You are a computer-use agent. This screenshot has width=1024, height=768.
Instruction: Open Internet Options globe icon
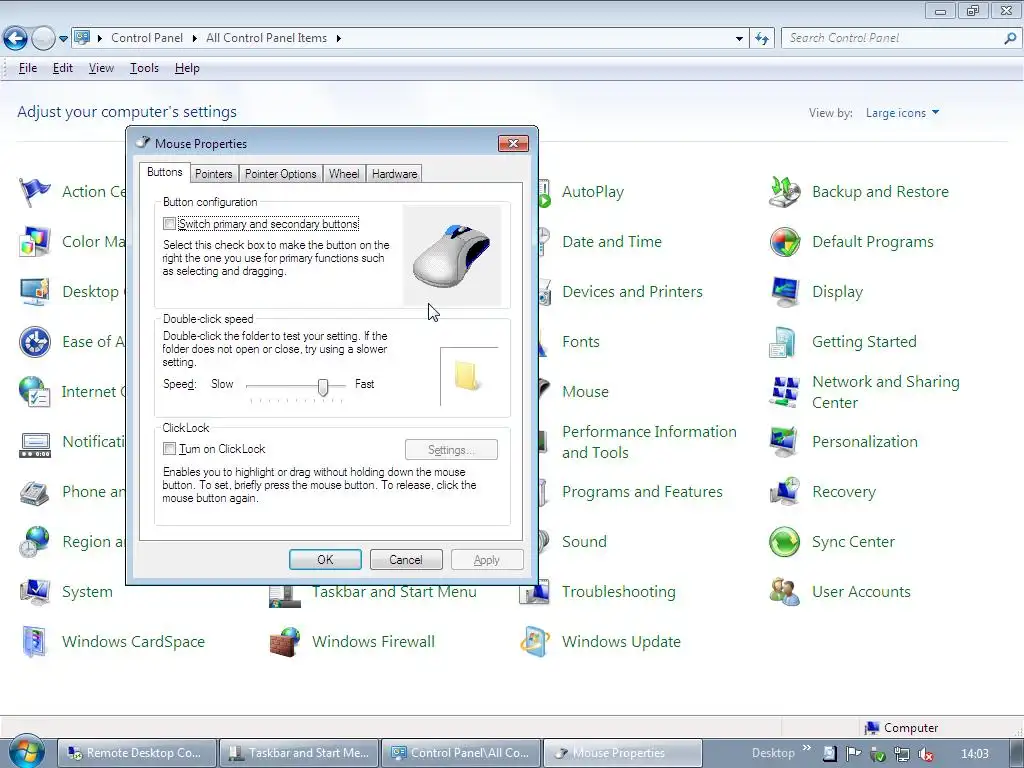point(35,392)
